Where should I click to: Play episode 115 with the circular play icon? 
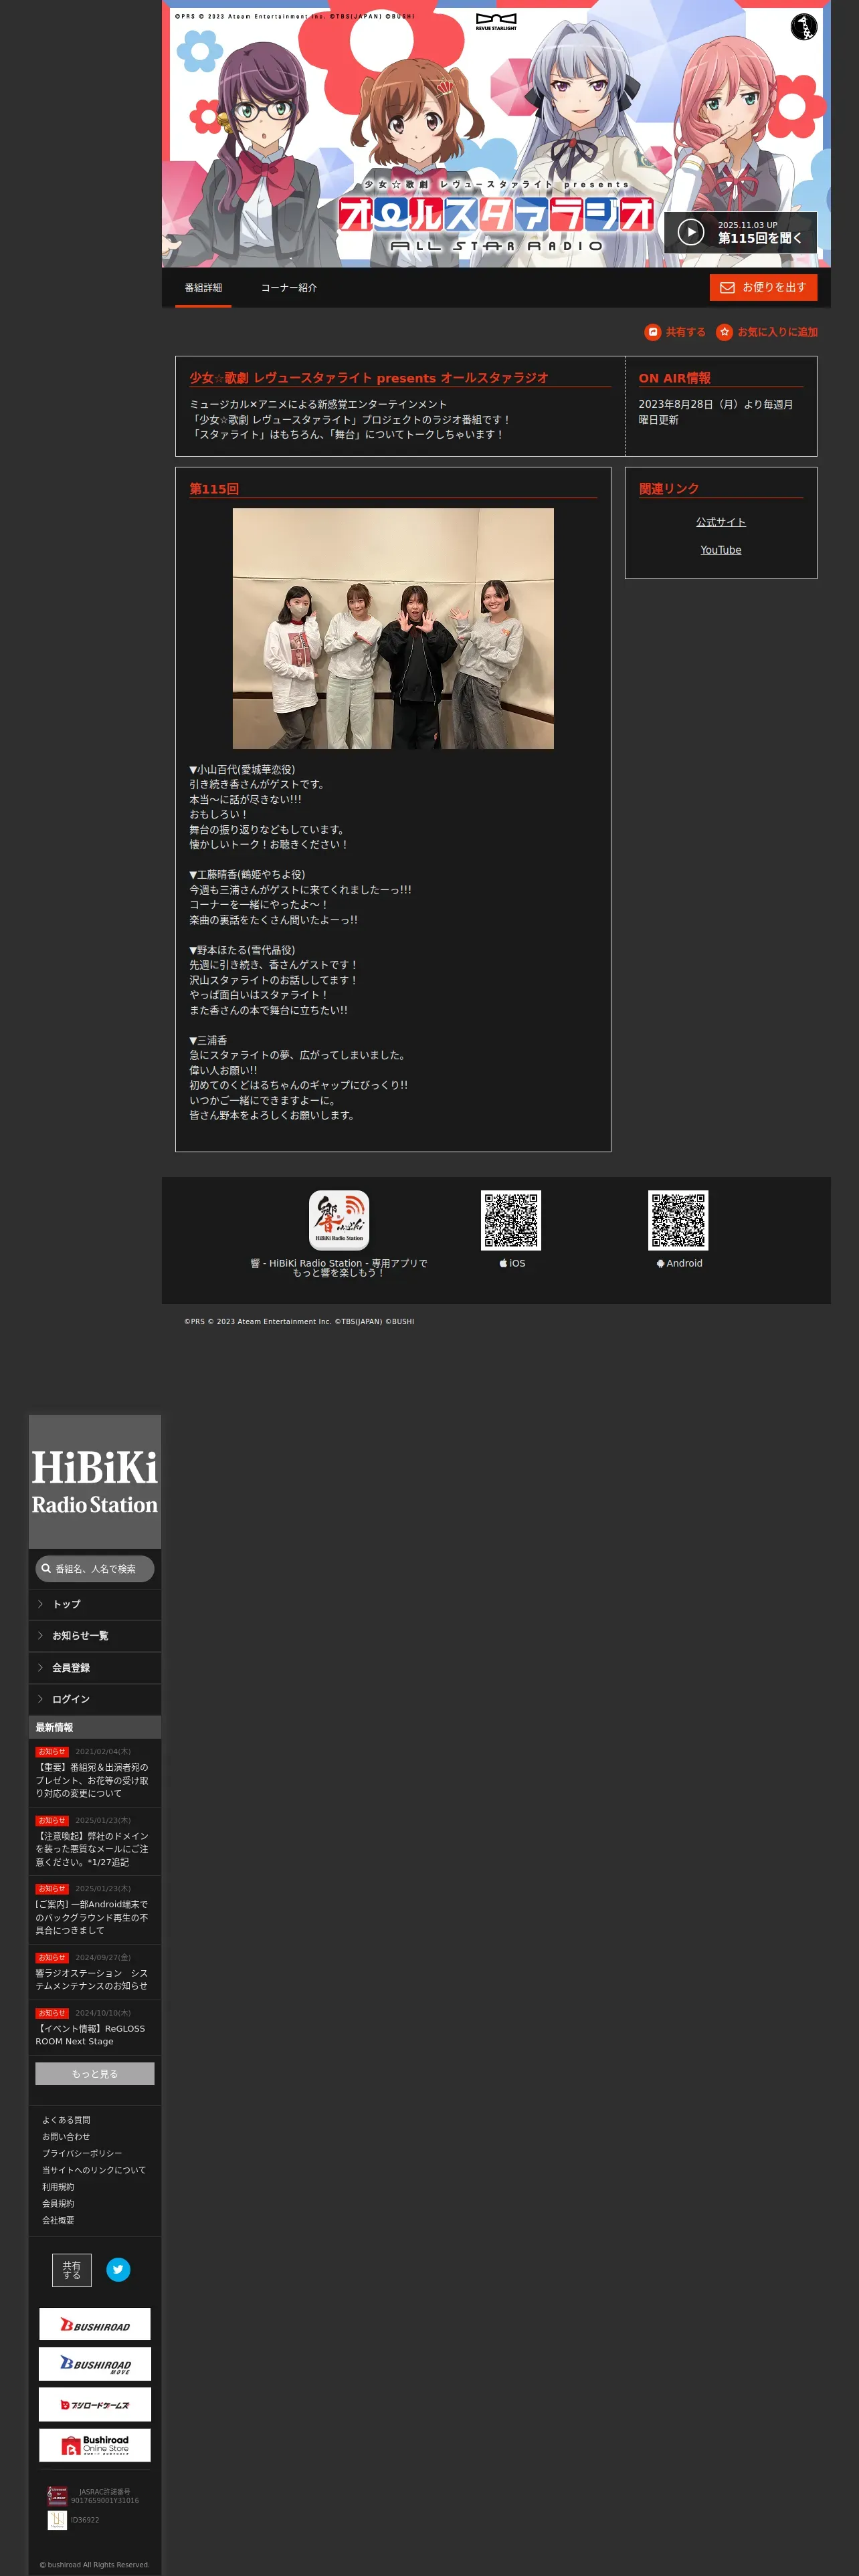click(x=691, y=232)
